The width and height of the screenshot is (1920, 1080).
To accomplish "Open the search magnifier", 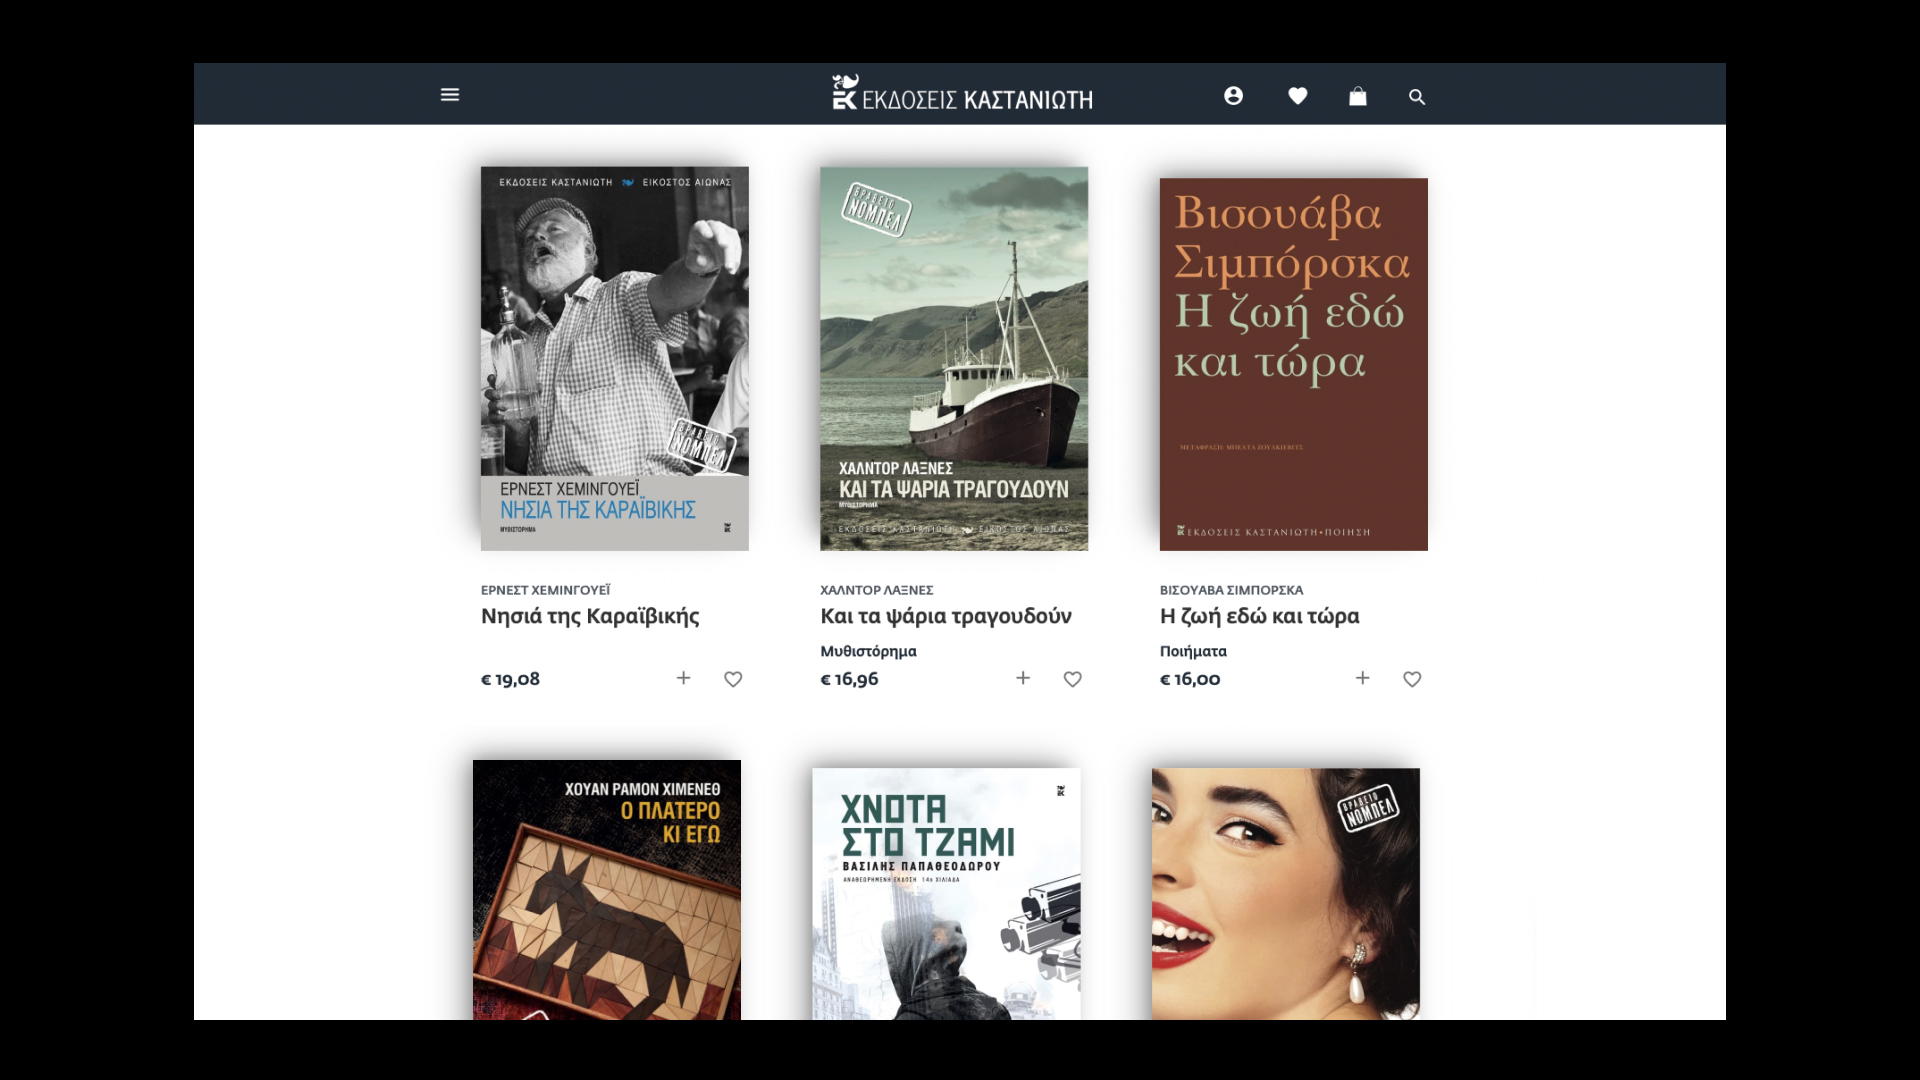I will click(1417, 97).
